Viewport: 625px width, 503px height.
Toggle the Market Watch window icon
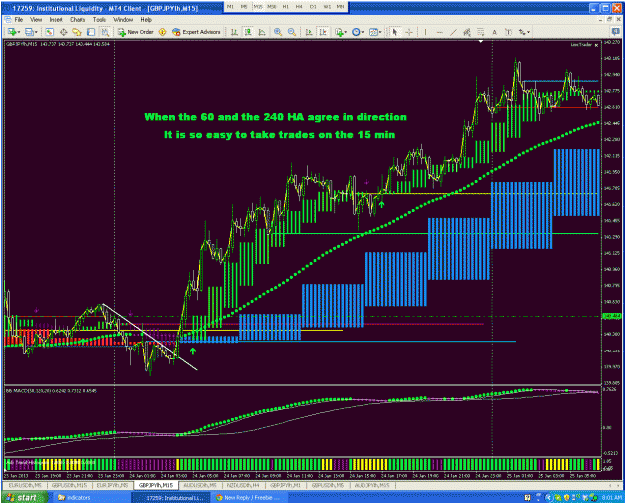[x=49, y=32]
